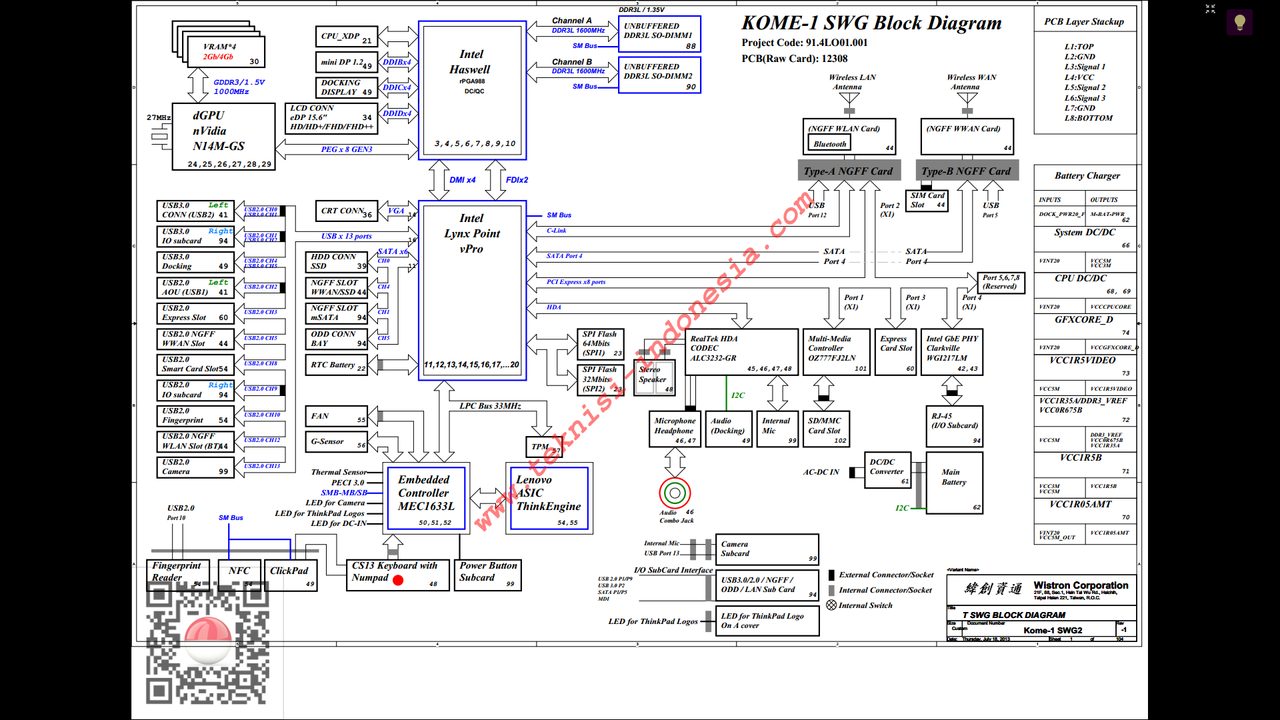Click the 'Intel GbE PHY Clarkville' block

point(952,353)
